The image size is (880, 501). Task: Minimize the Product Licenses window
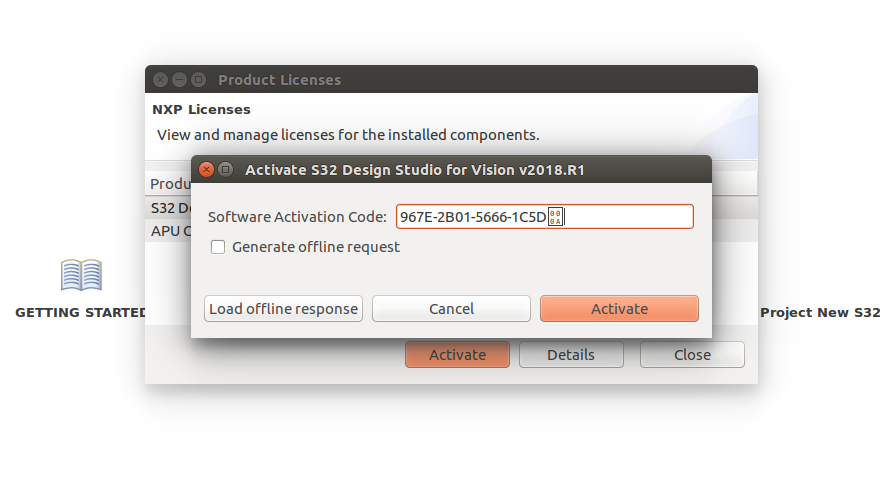pyautogui.click(x=180, y=80)
